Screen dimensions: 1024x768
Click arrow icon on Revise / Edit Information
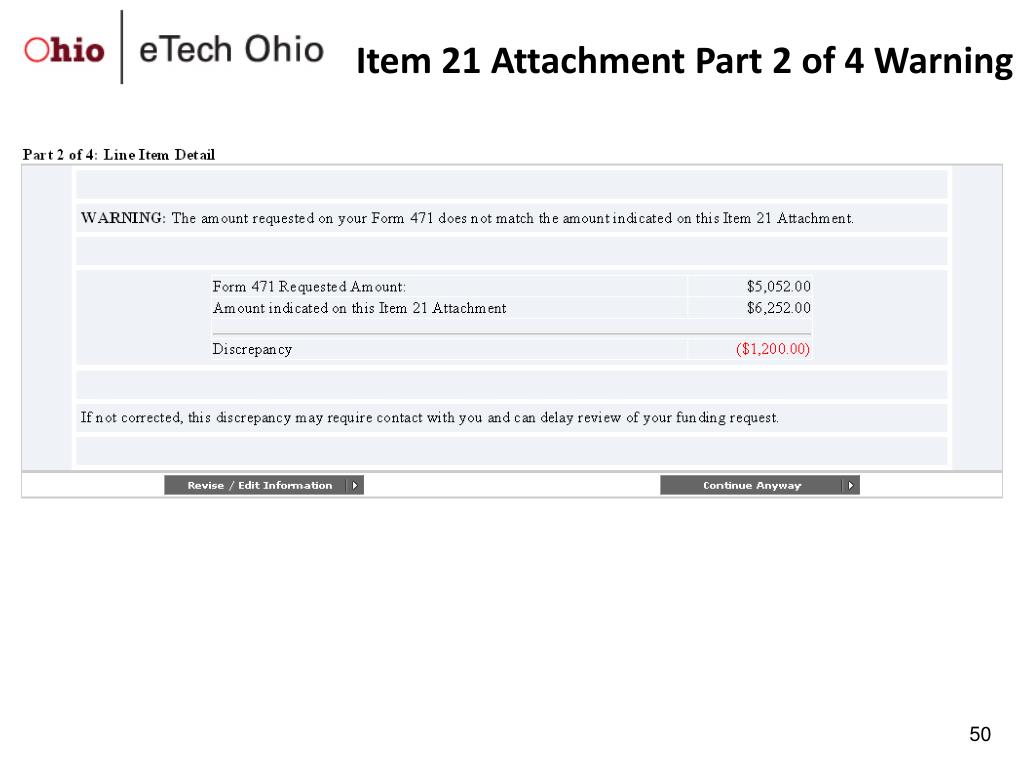click(355, 485)
